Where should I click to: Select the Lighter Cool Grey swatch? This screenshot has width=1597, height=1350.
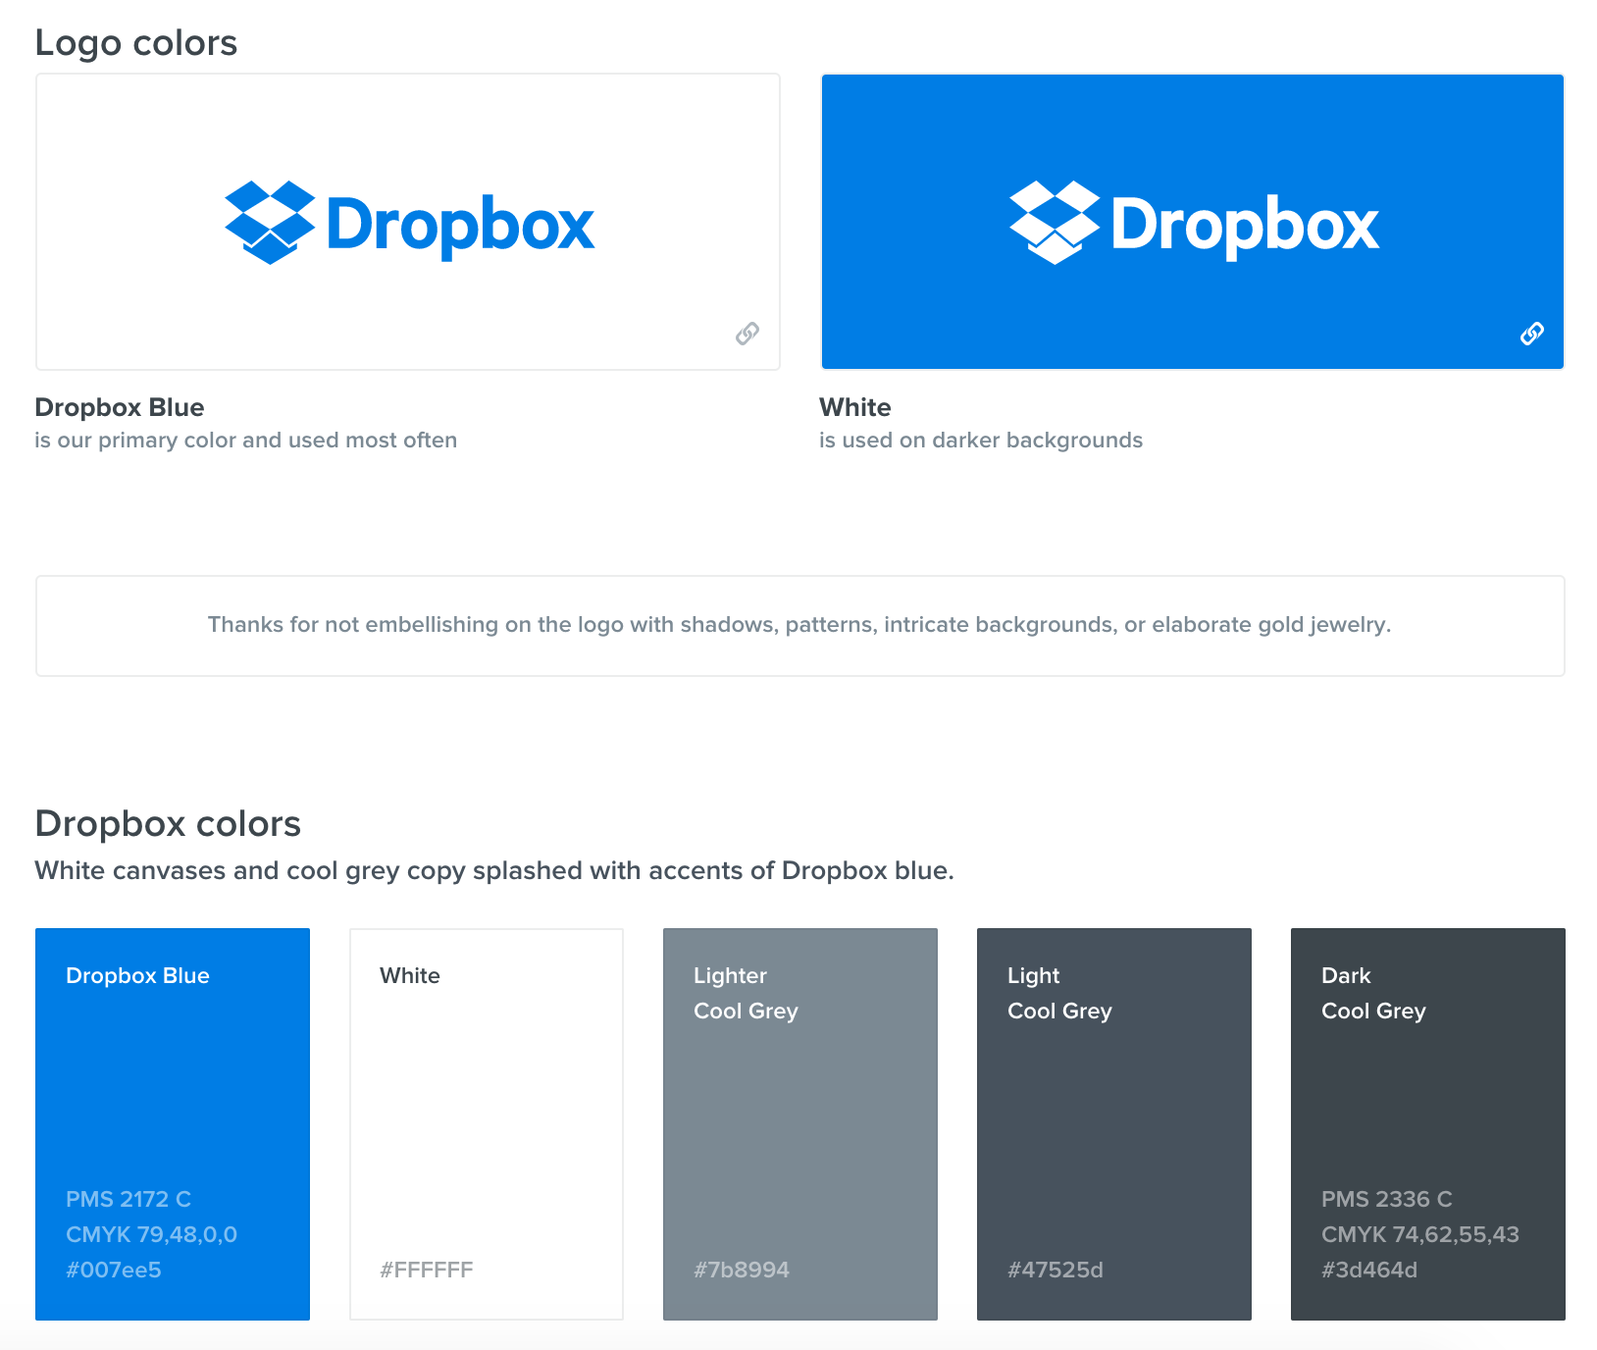point(800,1124)
